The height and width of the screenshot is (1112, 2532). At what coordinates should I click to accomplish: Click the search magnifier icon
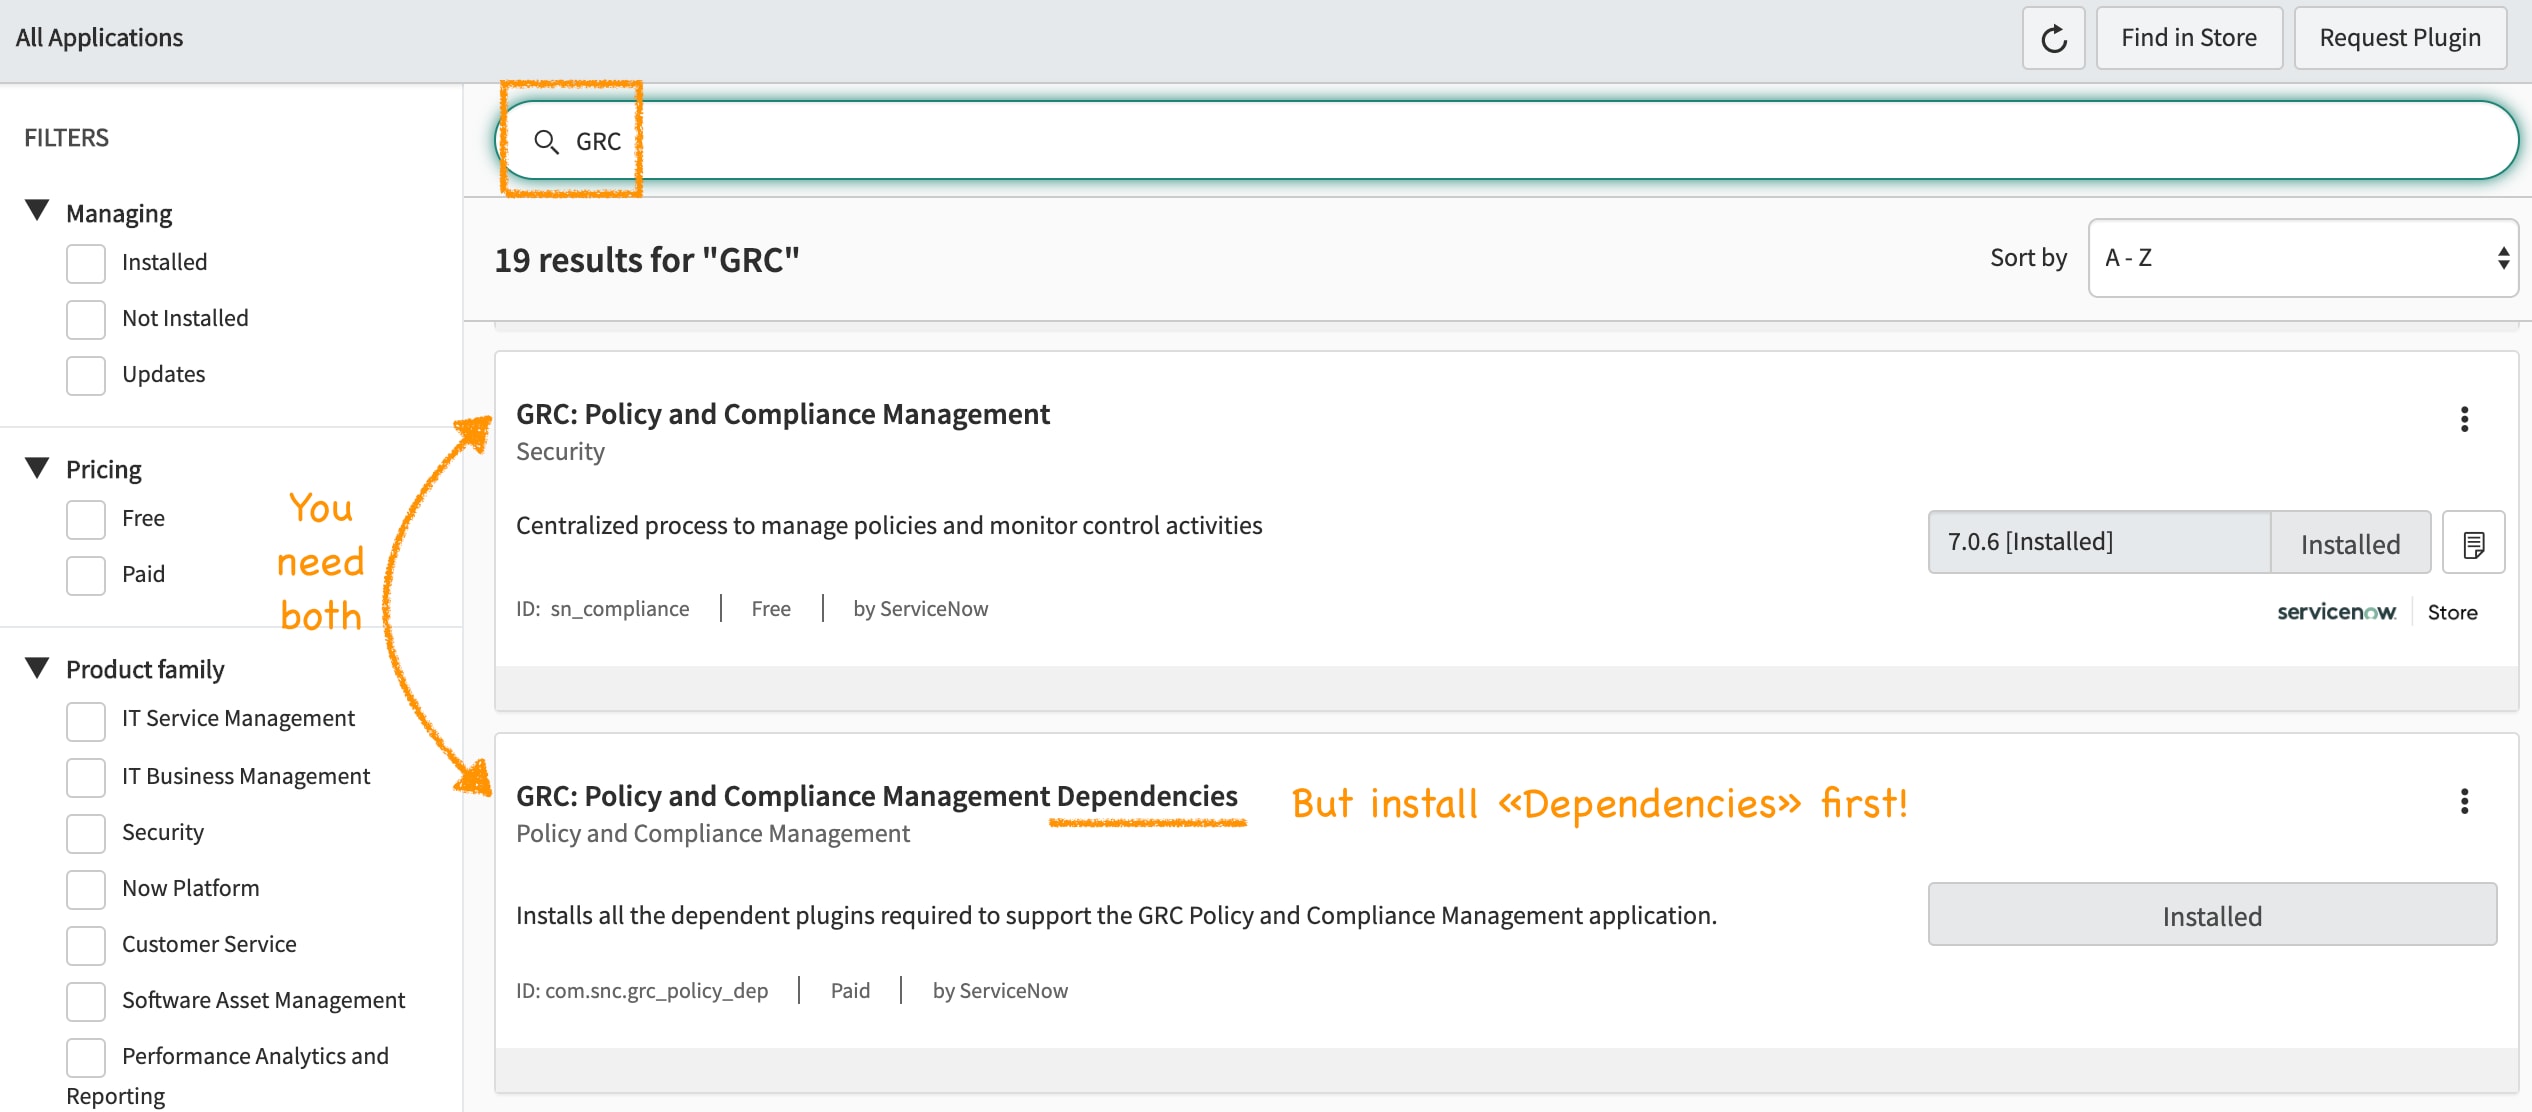point(547,141)
